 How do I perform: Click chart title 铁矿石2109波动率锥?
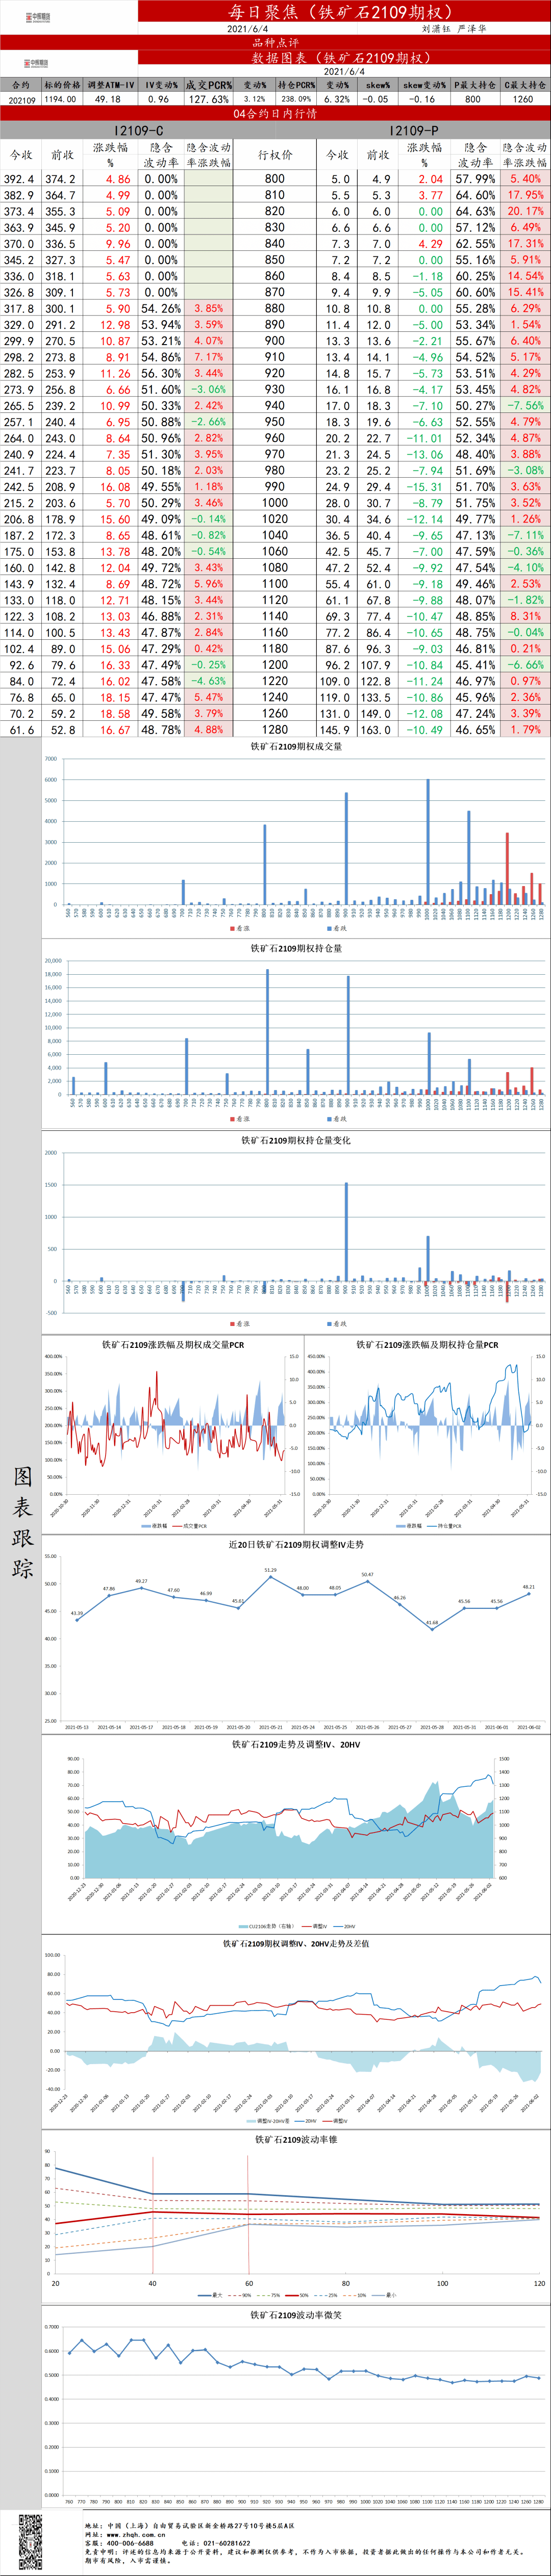(296, 2140)
